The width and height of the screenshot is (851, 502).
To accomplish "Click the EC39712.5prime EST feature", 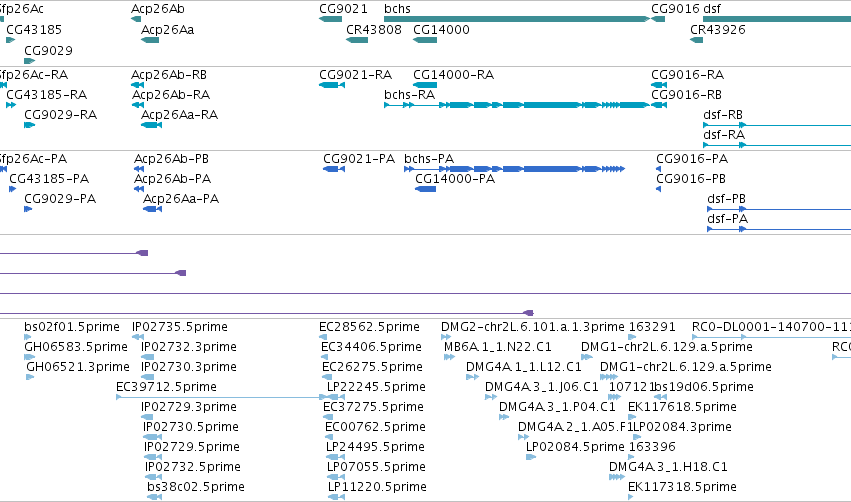I will pos(222,397).
